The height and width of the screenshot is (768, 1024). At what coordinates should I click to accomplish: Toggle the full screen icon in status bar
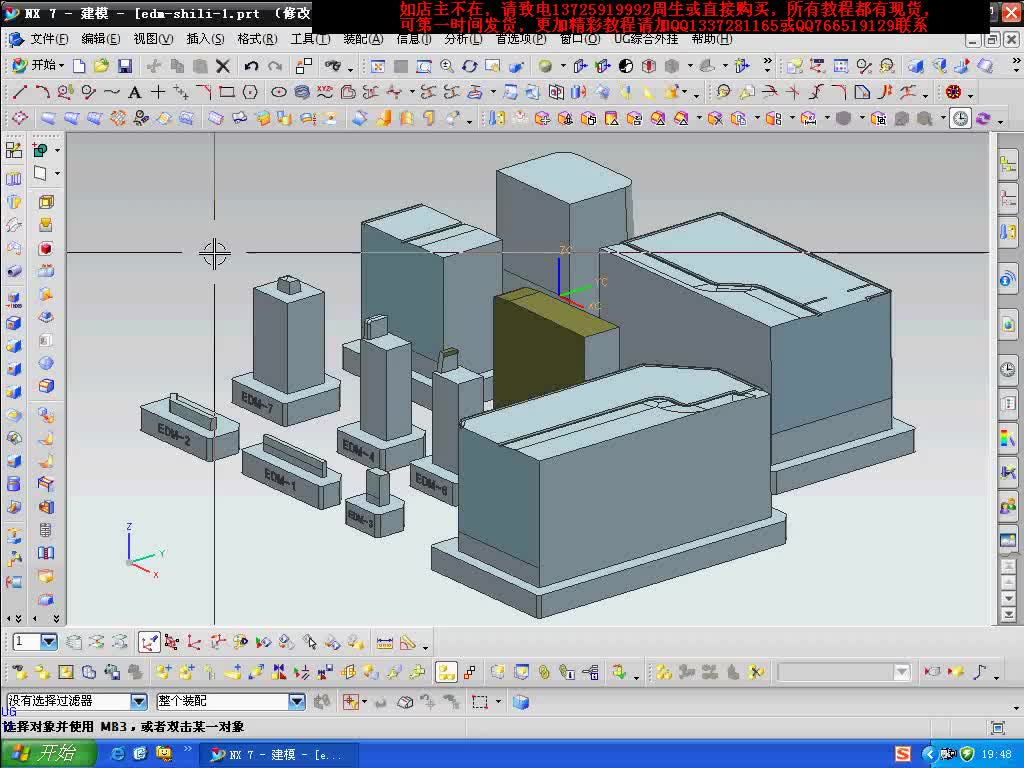997,727
